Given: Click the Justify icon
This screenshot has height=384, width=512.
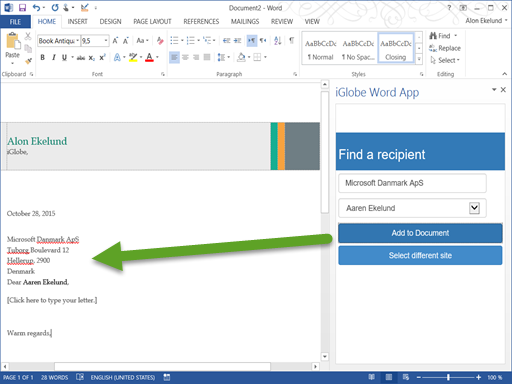Looking at the screenshot, I should click(207, 57).
